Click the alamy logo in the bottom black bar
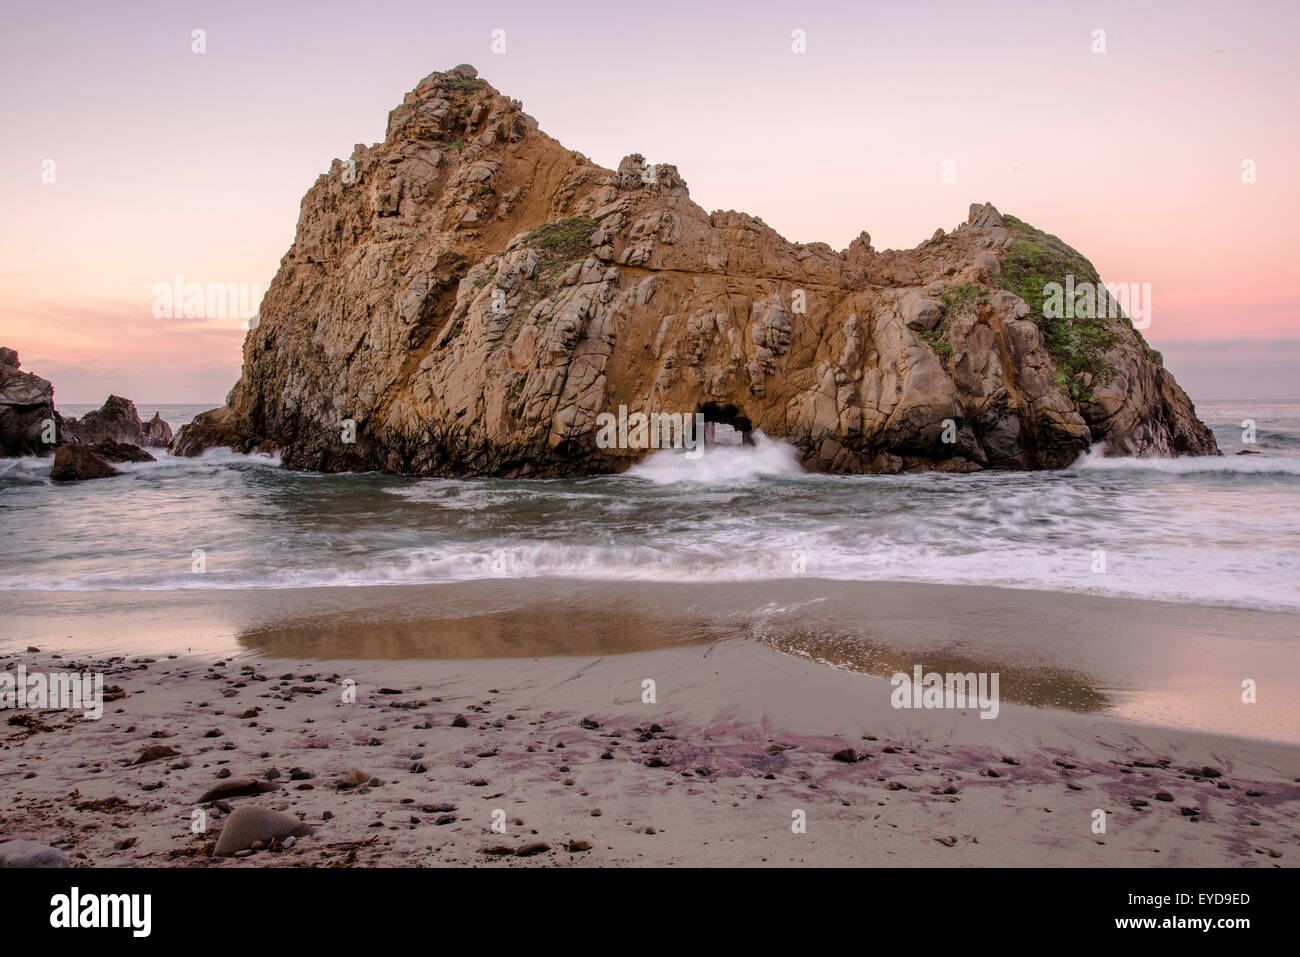Image resolution: width=1300 pixels, height=957 pixels. pos(101,912)
